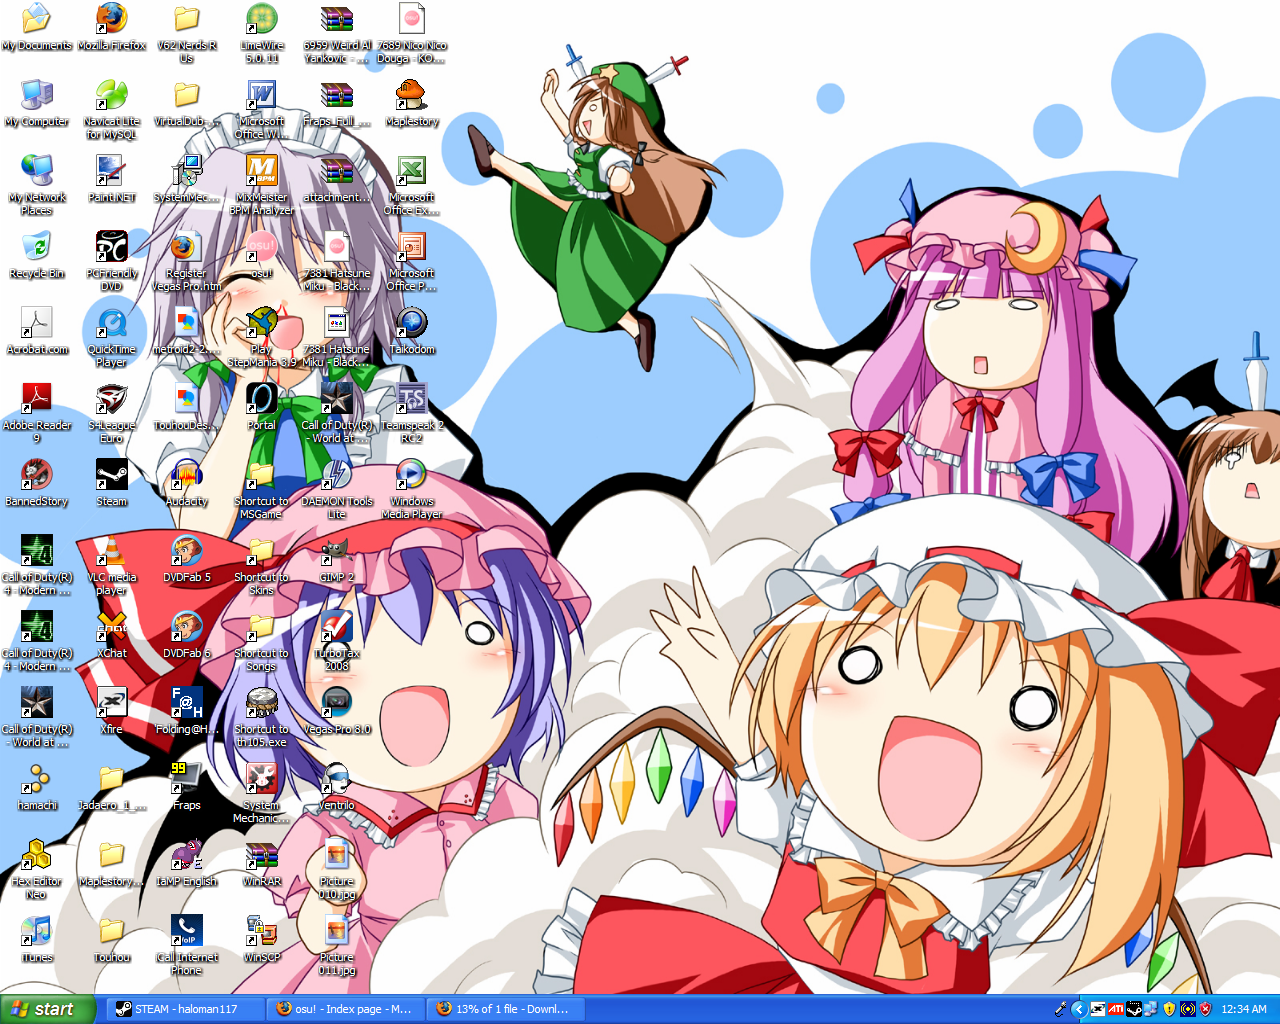The height and width of the screenshot is (1024, 1280).
Task: Select the 6959 Weird Al Yankovic archive
Action: point(337,19)
